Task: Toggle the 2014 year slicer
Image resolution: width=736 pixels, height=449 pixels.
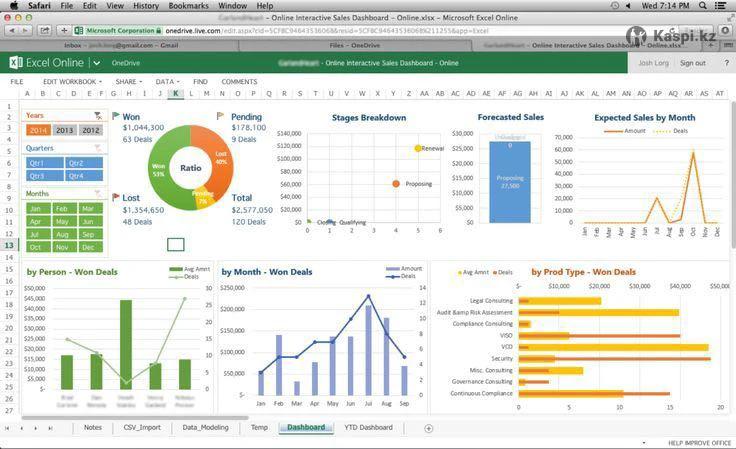Action: [38, 130]
